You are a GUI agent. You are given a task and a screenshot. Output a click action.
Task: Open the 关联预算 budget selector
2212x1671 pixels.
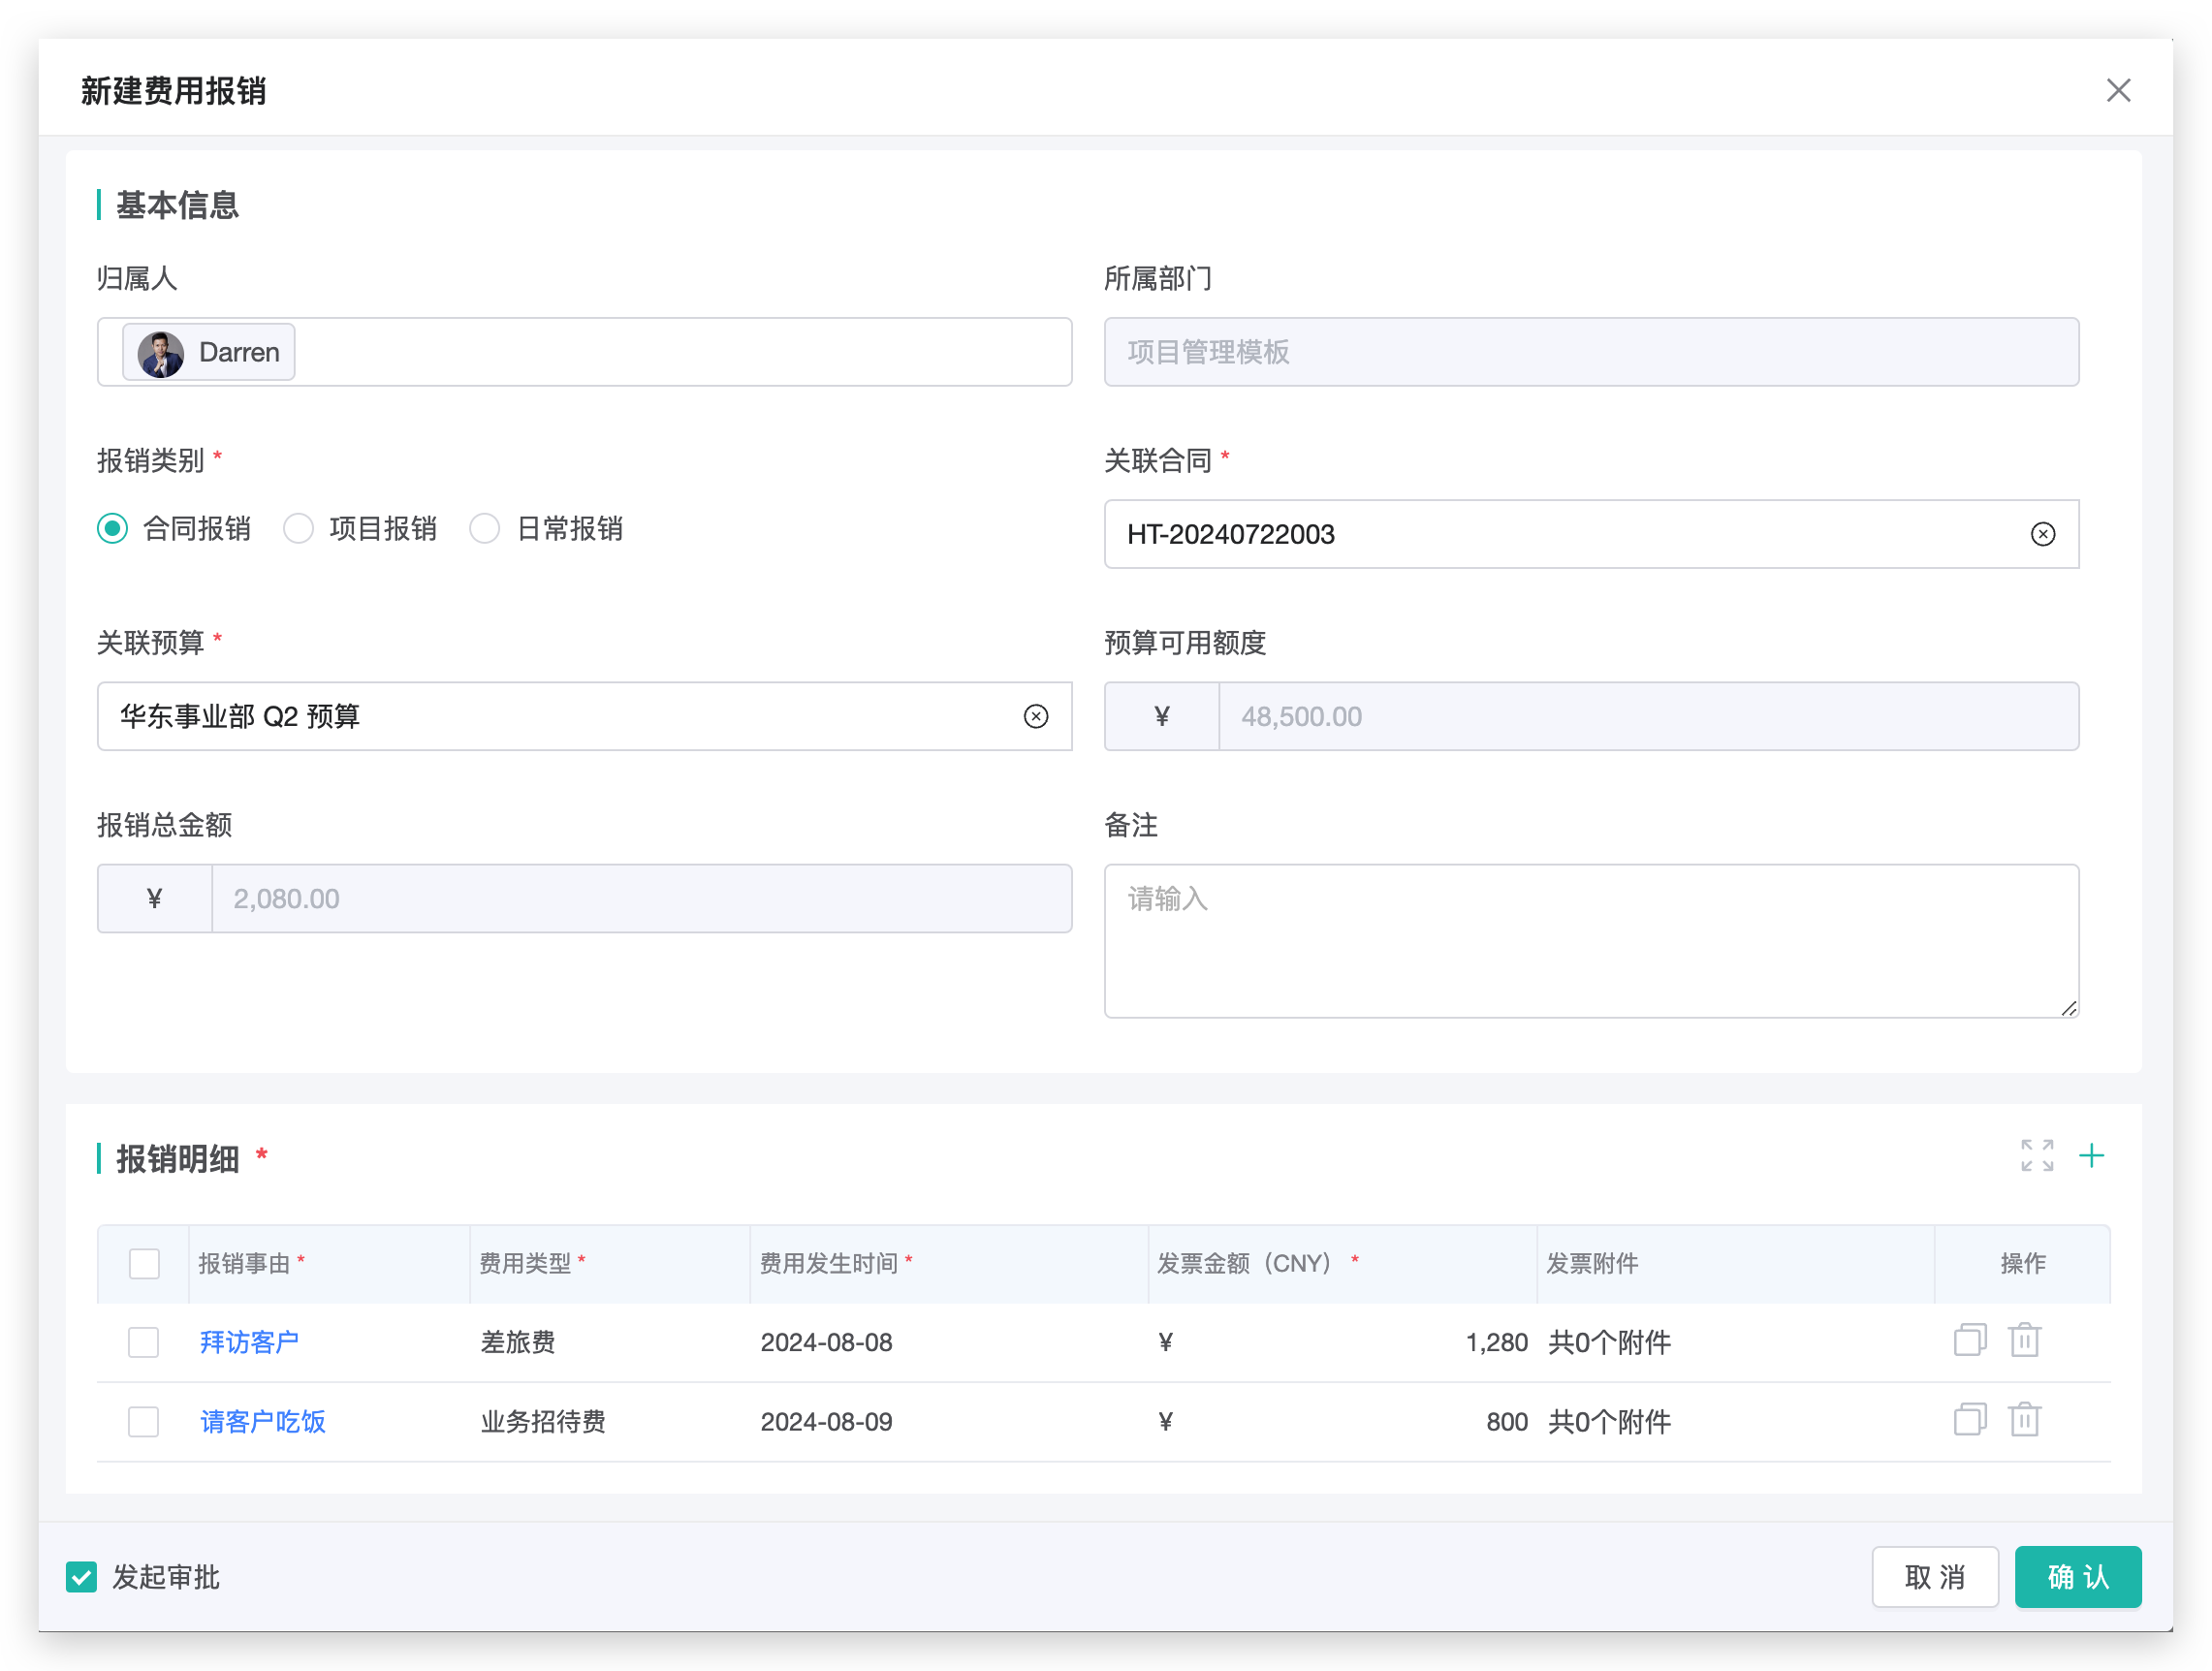[560, 716]
